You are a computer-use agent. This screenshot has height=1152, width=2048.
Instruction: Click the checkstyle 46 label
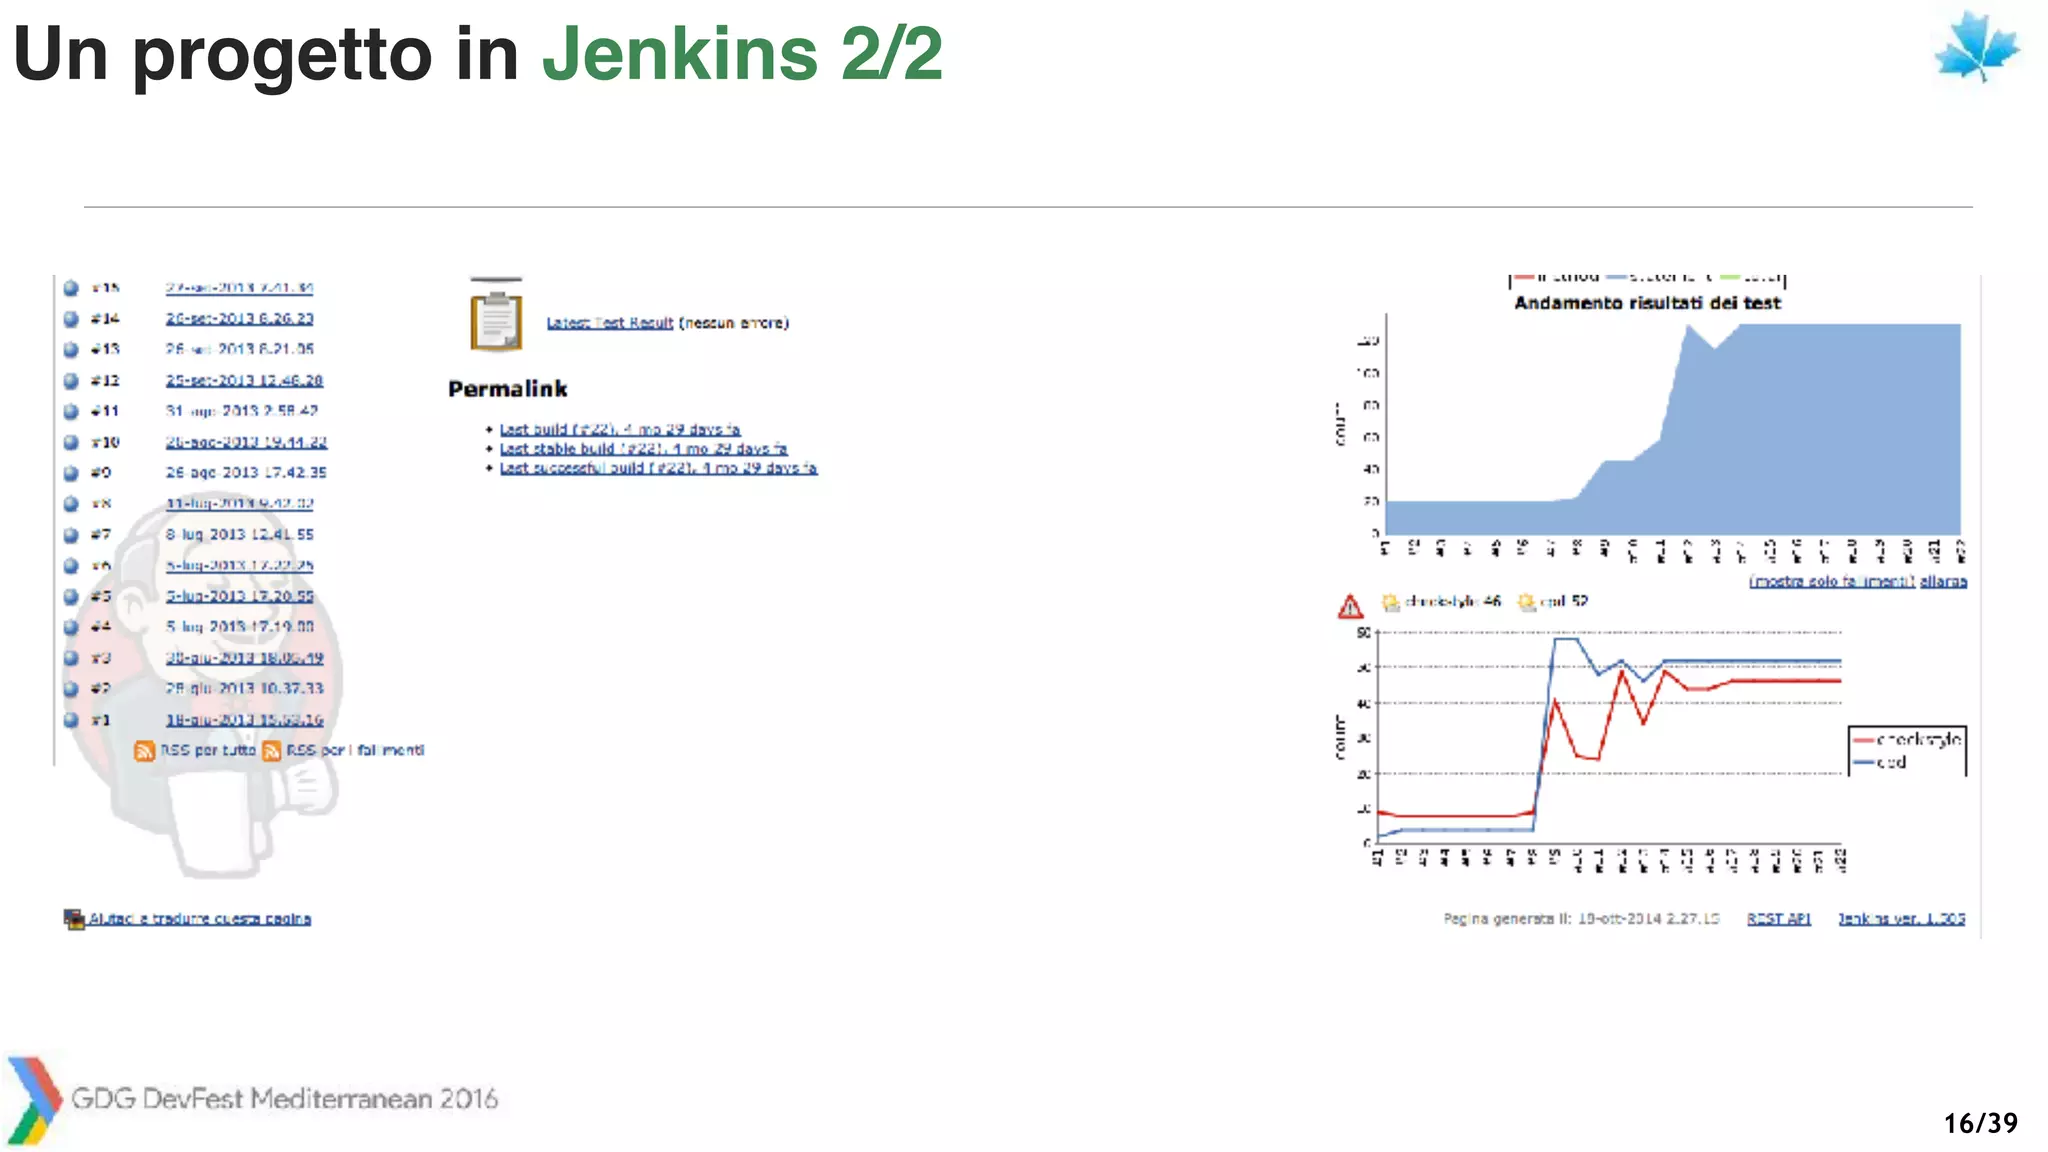pyautogui.click(x=1453, y=601)
